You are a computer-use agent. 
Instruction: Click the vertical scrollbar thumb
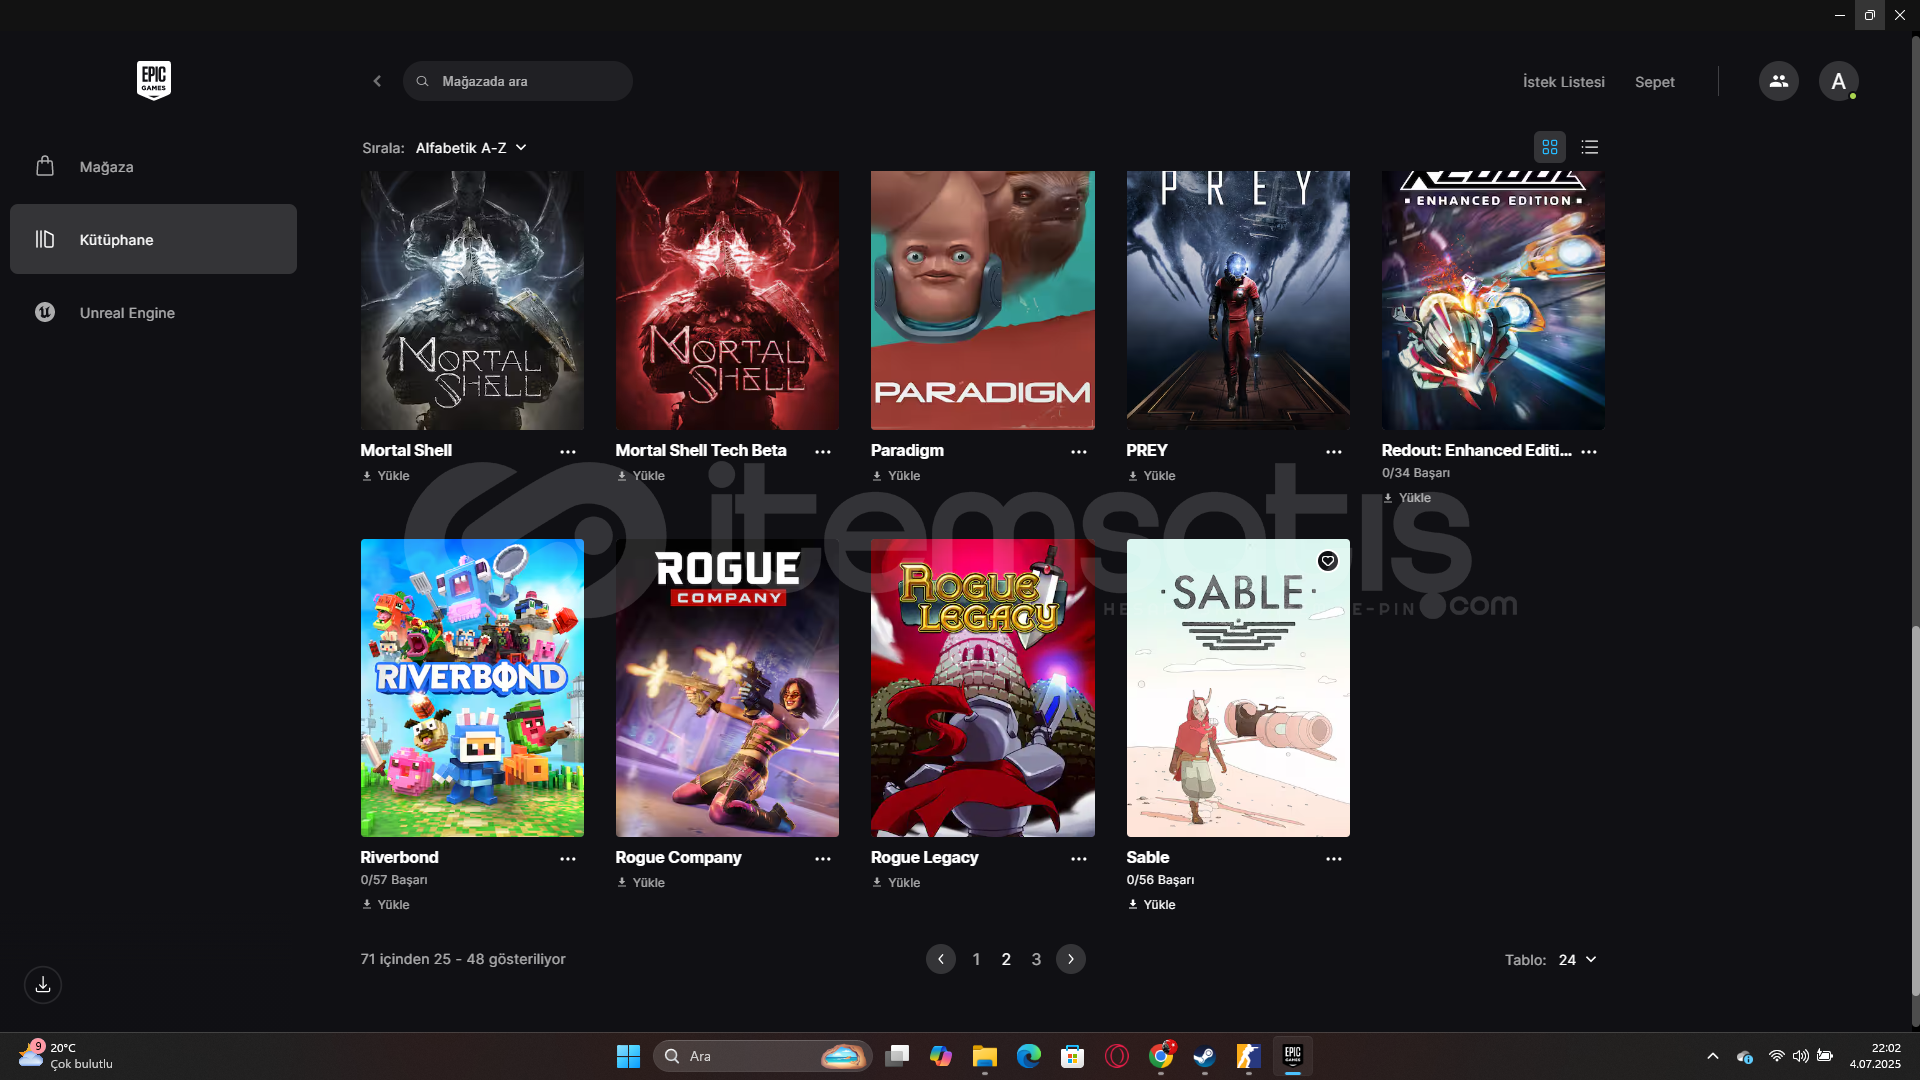coord(1915,810)
